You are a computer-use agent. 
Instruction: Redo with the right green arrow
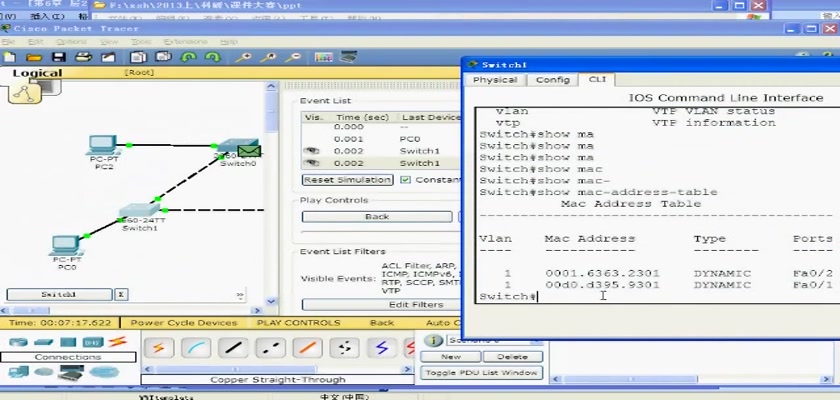tap(213, 57)
